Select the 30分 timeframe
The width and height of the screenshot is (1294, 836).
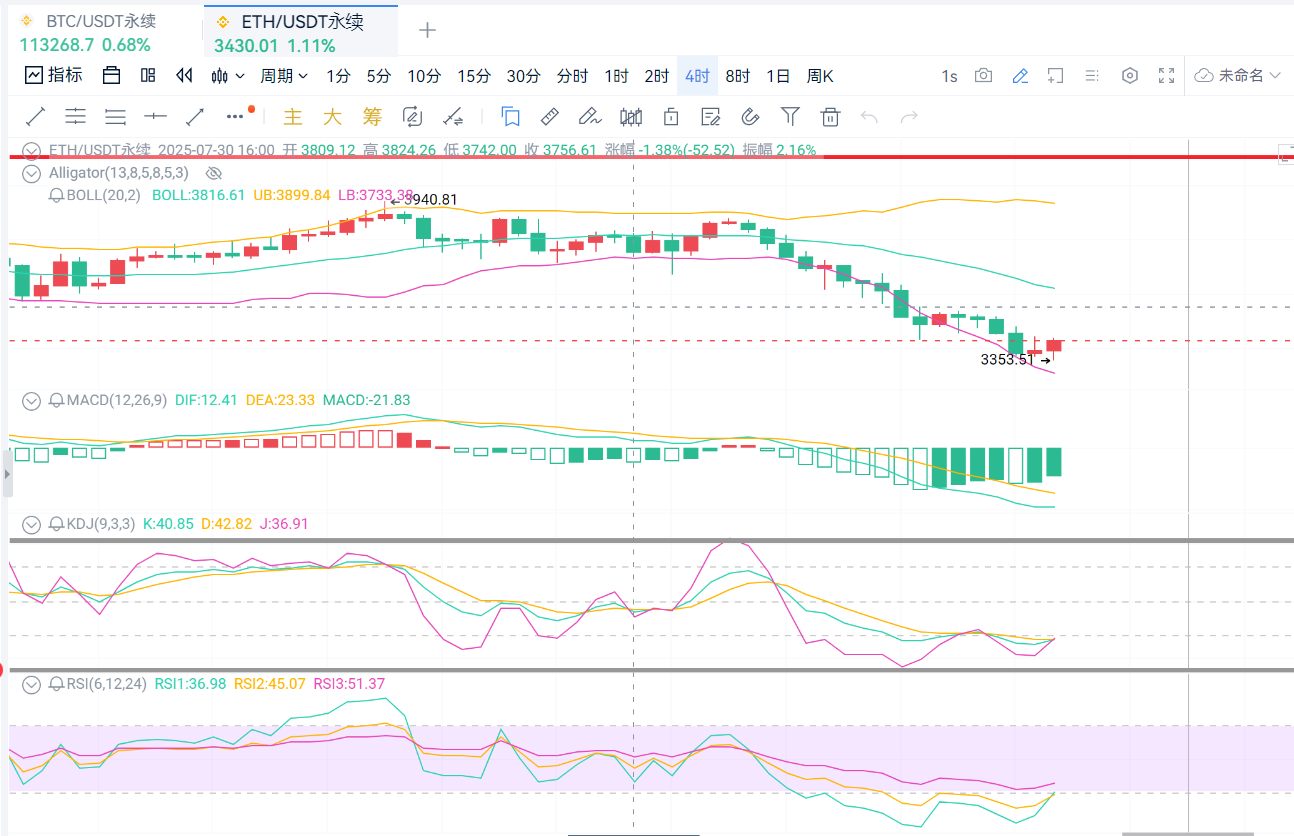[523, 76]
